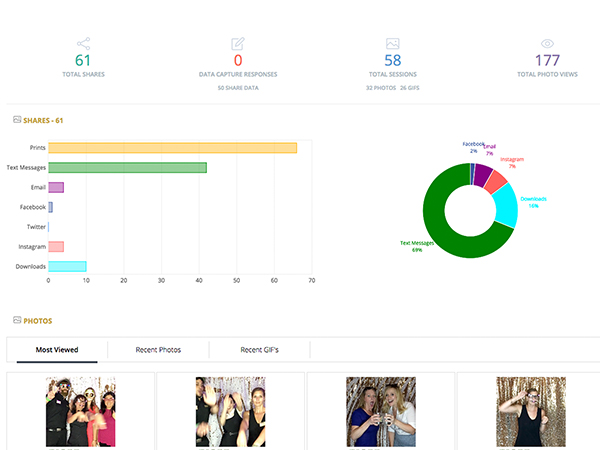Open the first photo with the man in hat
The image size is (600, 450).
(x=80, y=412)
